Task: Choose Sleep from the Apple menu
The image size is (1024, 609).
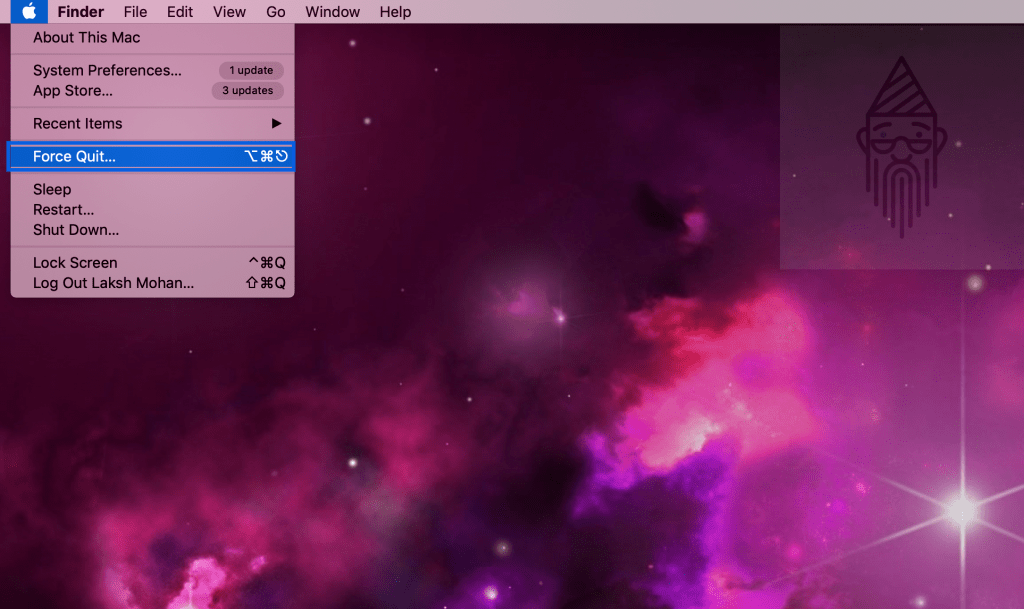Action: [x=152, y=189]
